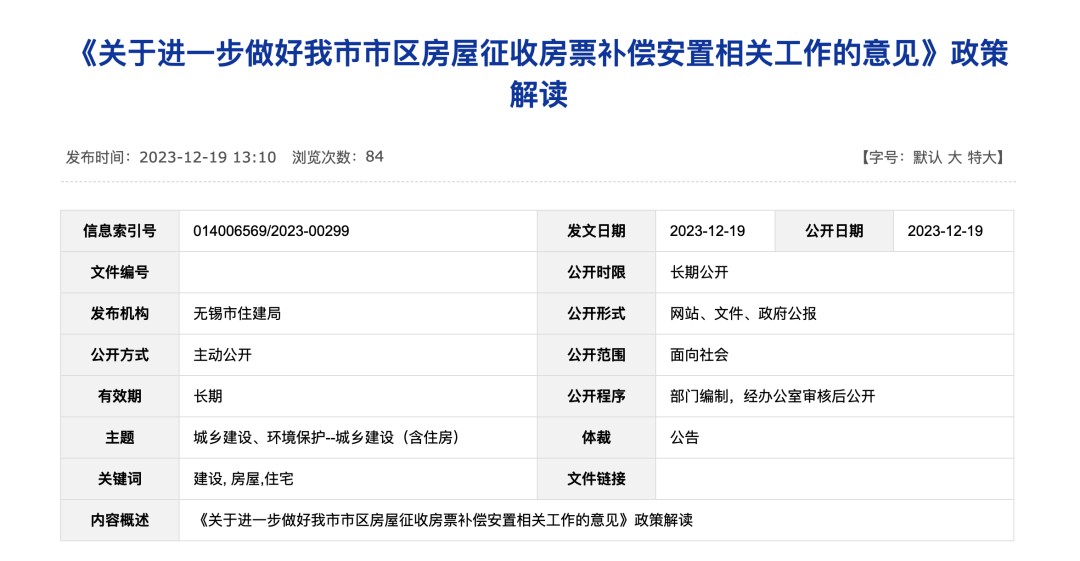Click the 文件编号 label cell
This screenshot has width=1080, height=561.
click(120, 272)
